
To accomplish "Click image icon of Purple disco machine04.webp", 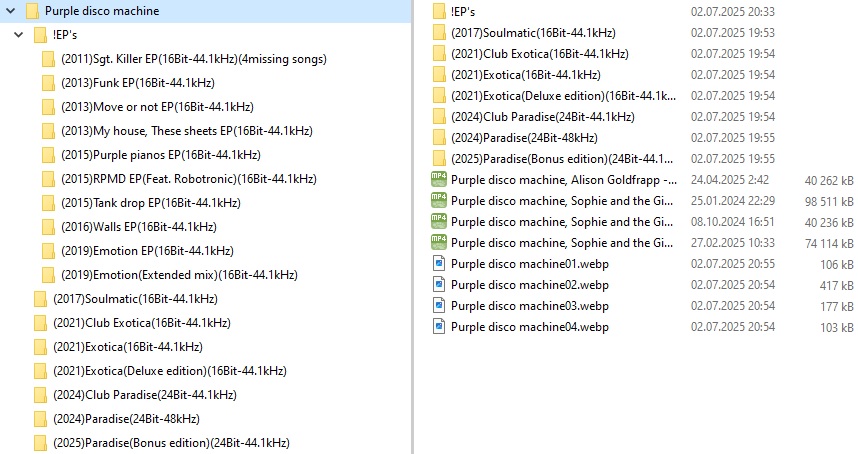I will click(x=438, y=327).
